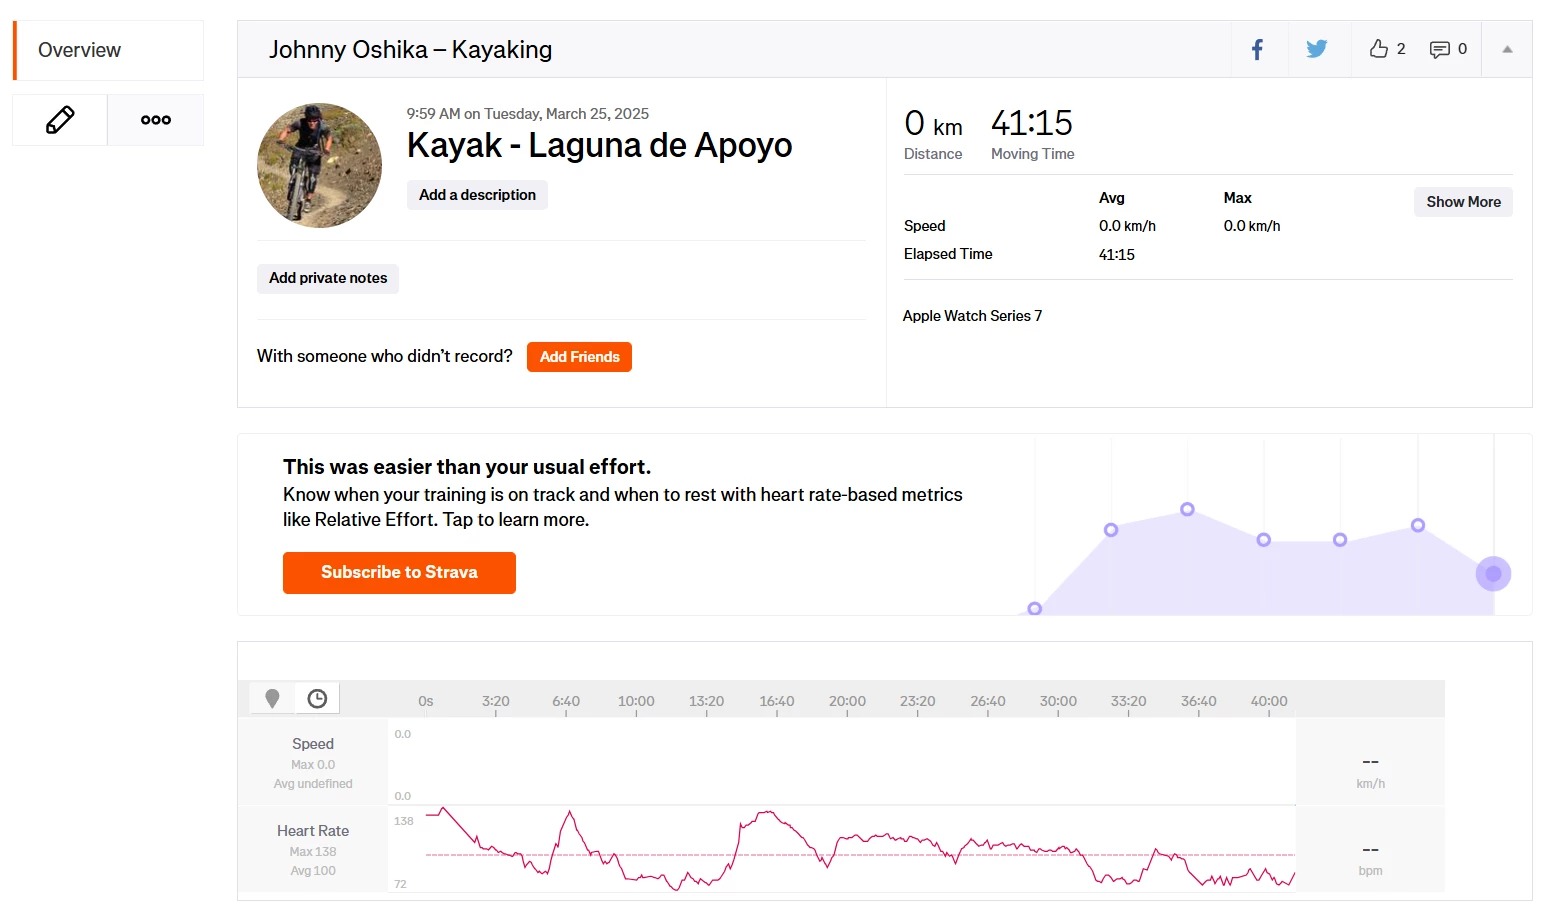This screenshot has width=1544, height=915.
Task: Click the 10:00 marker on chart time axis
Action: (x=636, y=701)
